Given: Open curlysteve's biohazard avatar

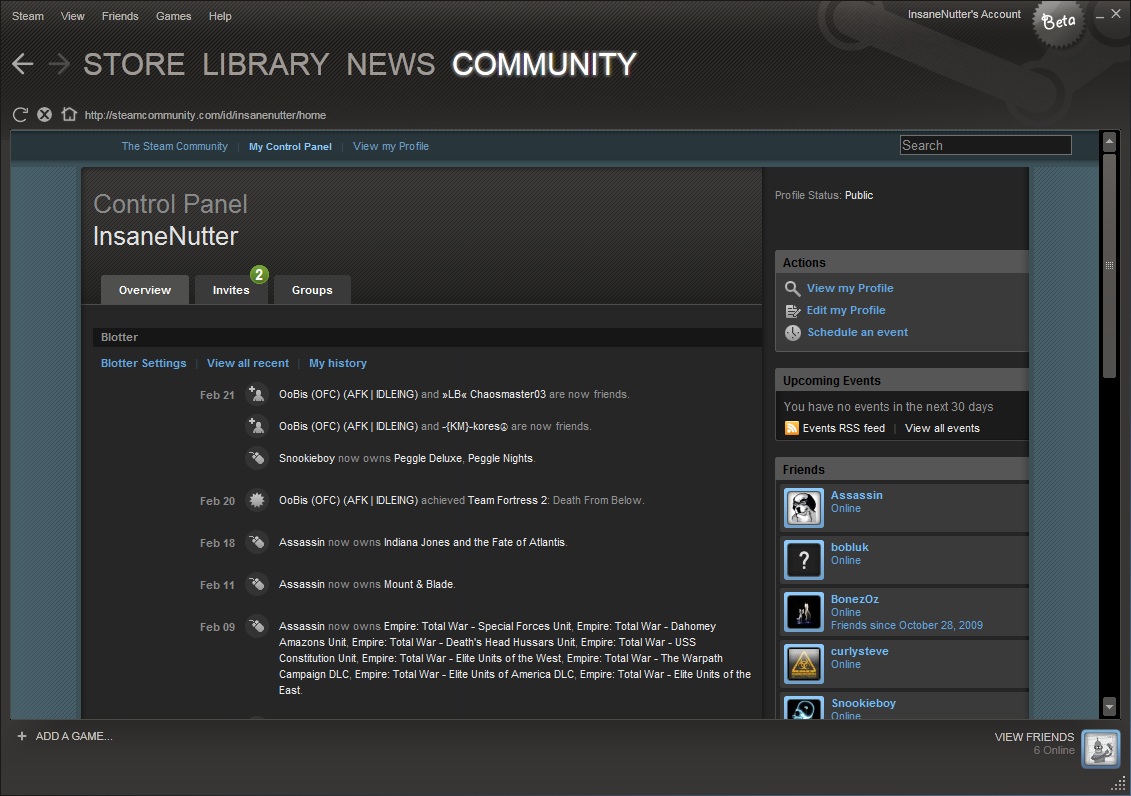Looking at the screenshot, I should tap(804, 663).
